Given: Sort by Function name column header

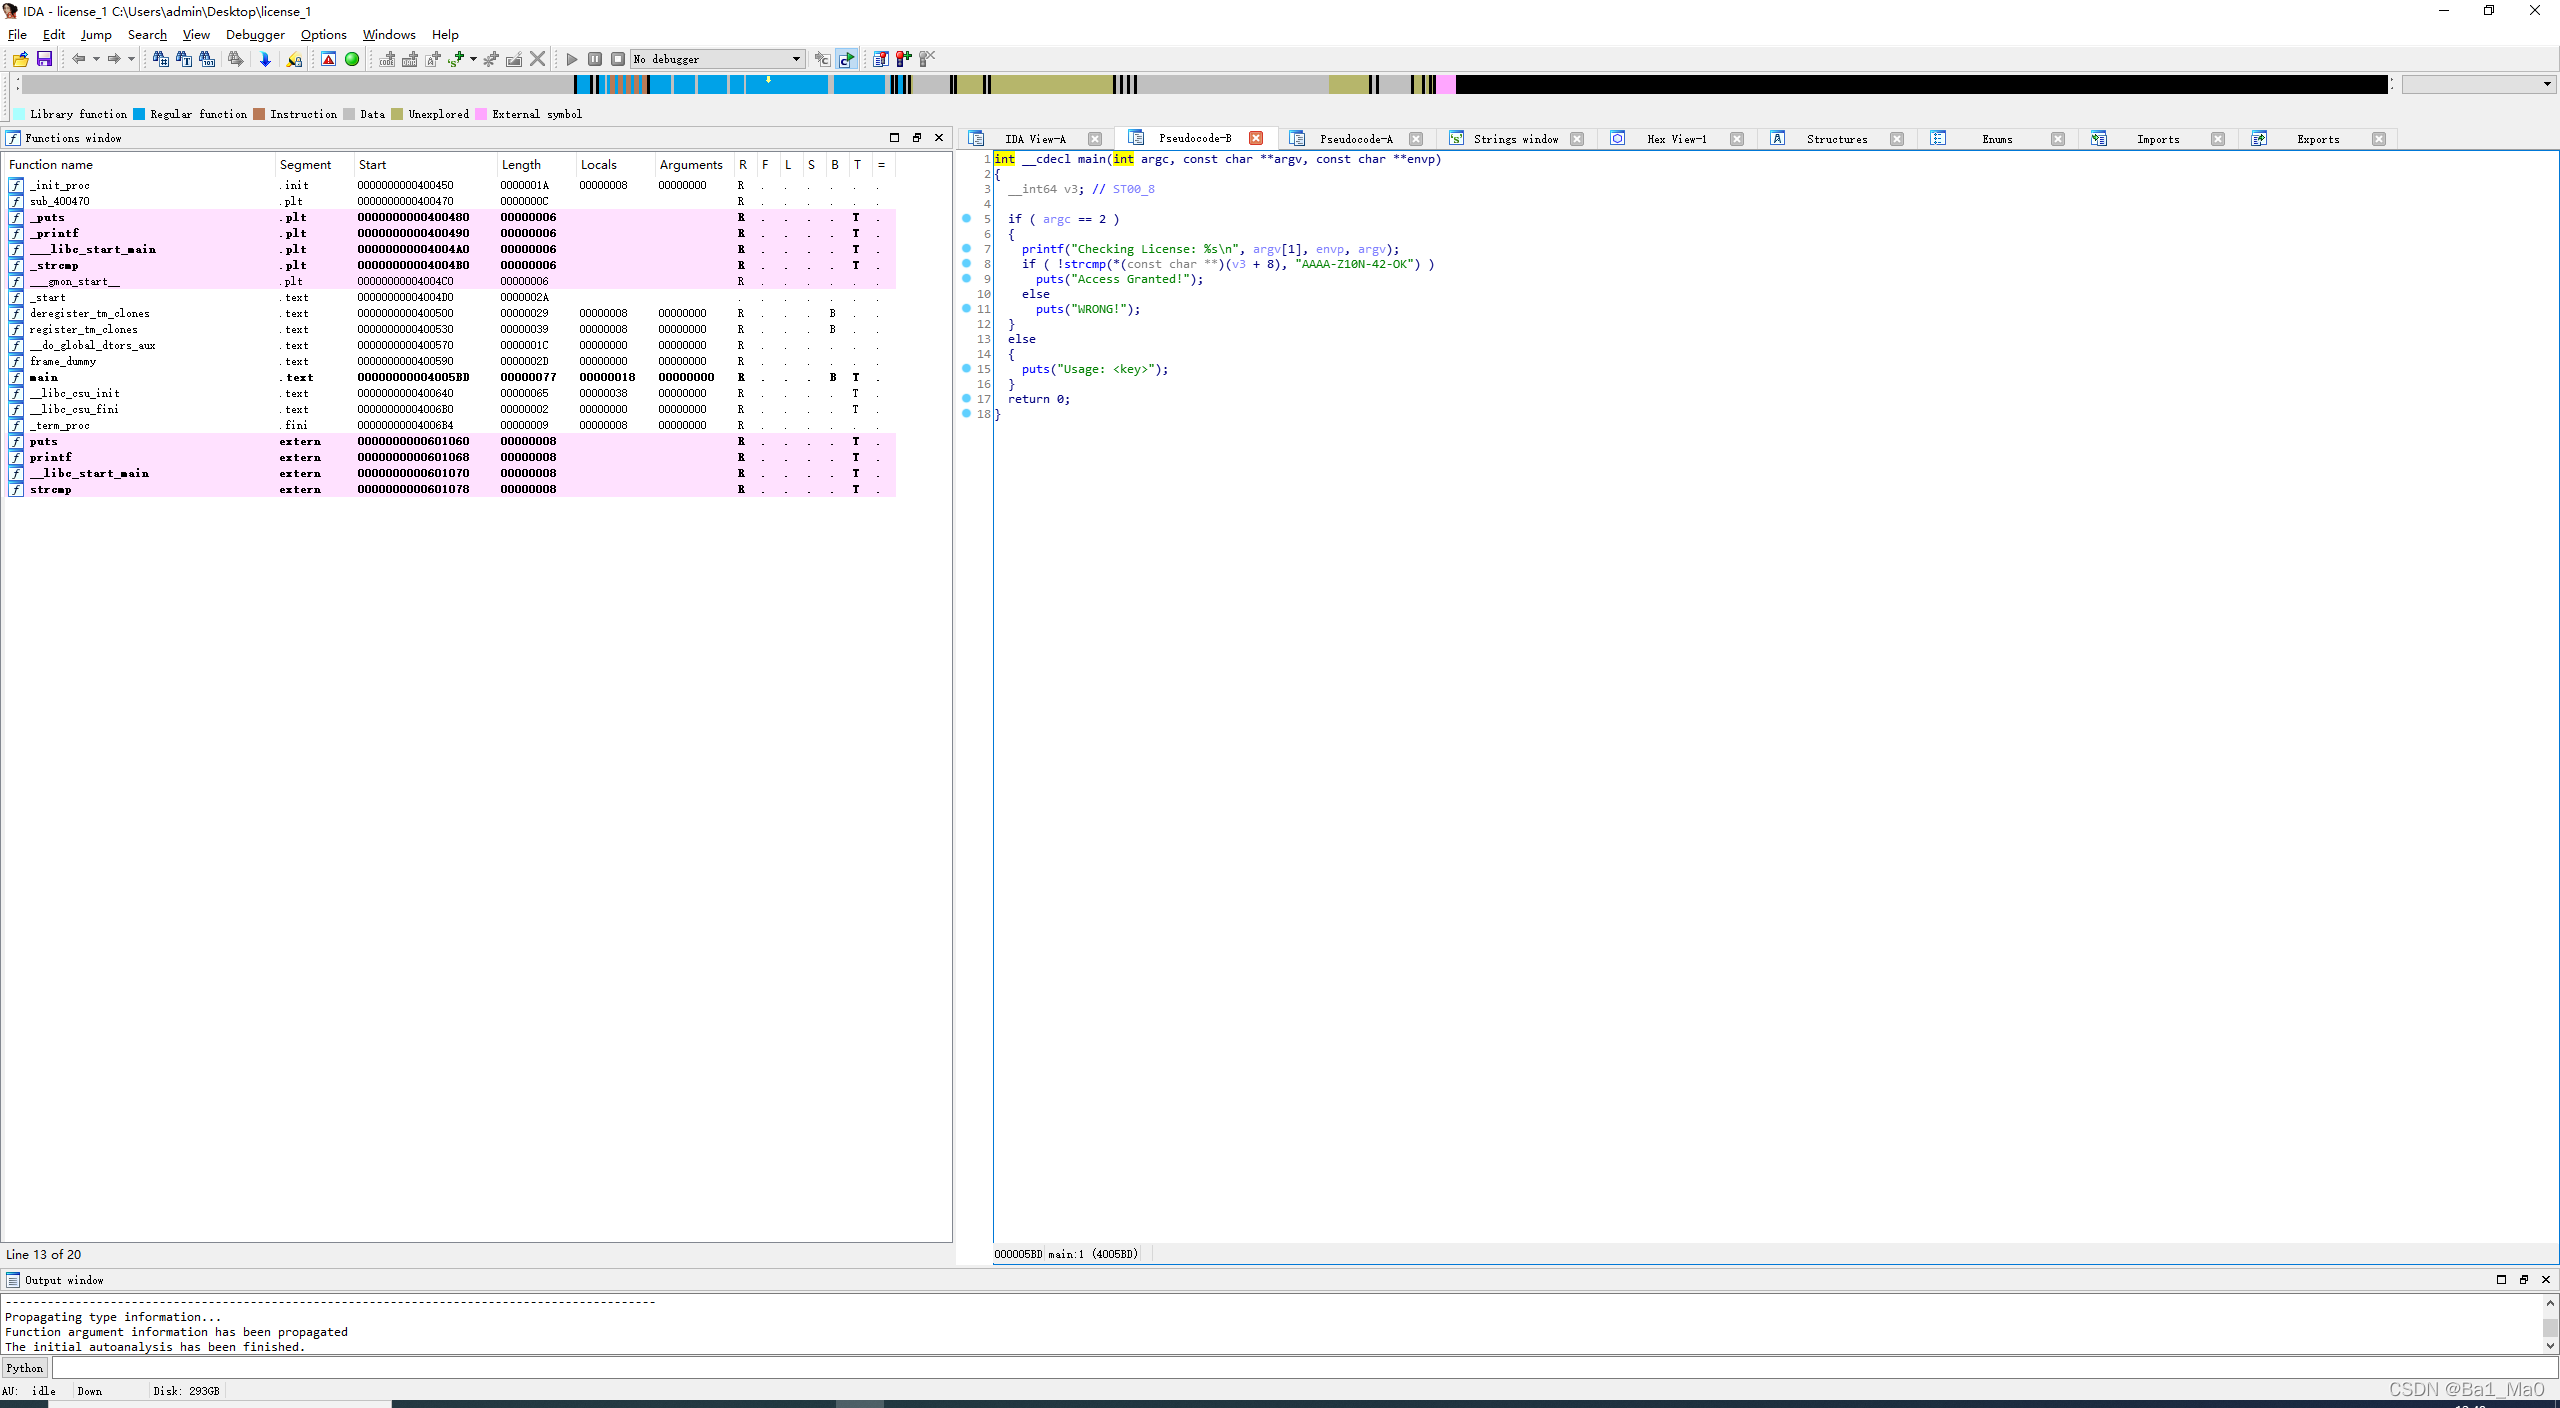Looking at the screenshot, I should (x=52, y=165).
